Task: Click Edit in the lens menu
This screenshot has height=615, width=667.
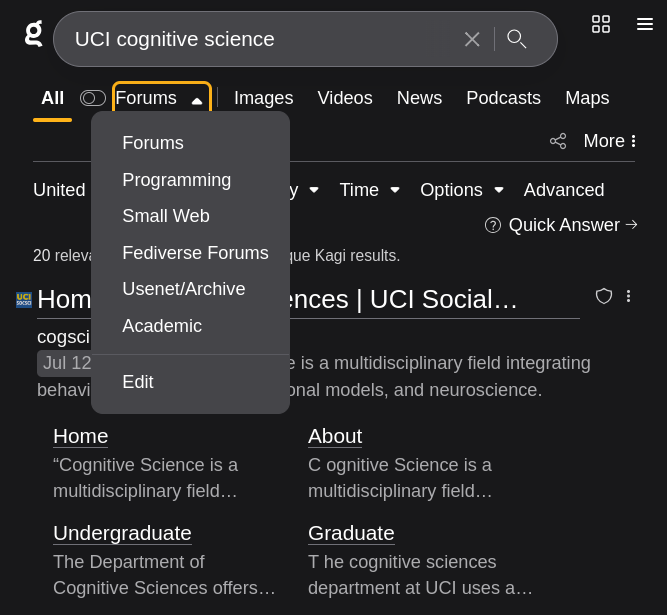Action: pyautogui.click(x=138, y=382)
